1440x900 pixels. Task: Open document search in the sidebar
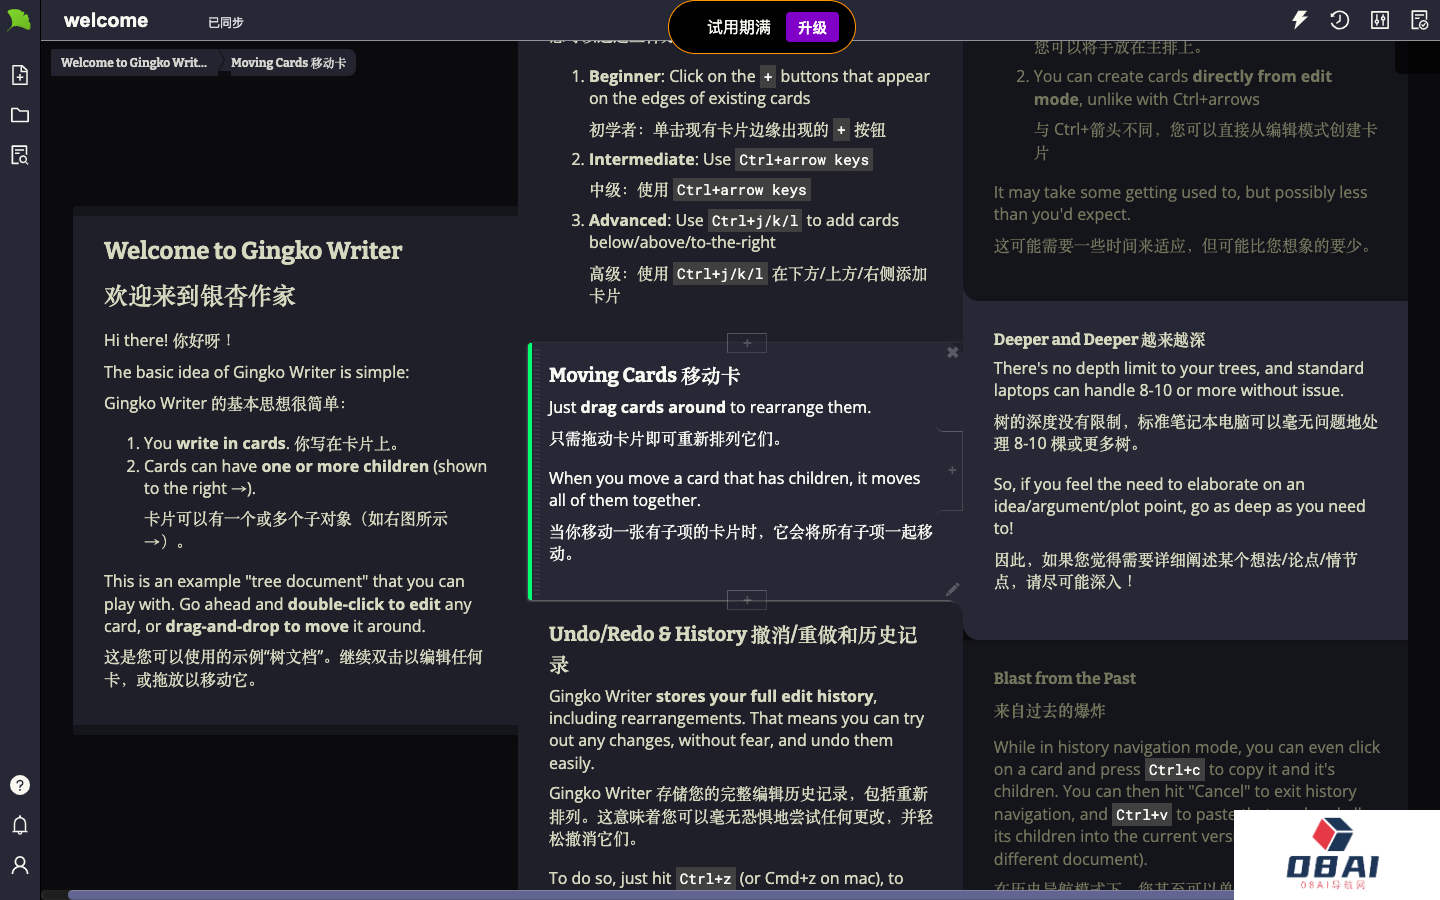[19, 155]
